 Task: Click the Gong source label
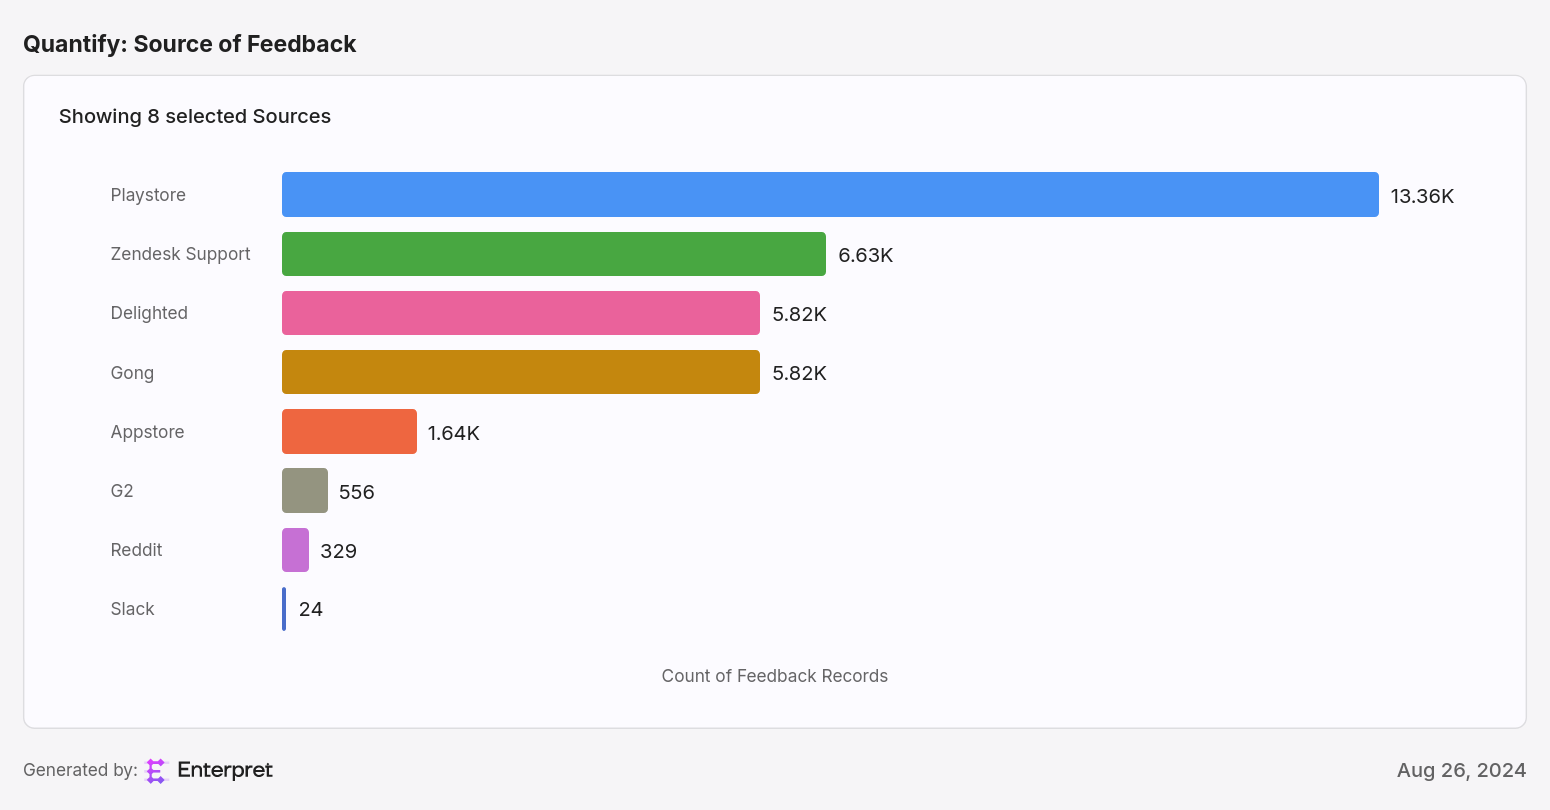click(x=132, y=373)
